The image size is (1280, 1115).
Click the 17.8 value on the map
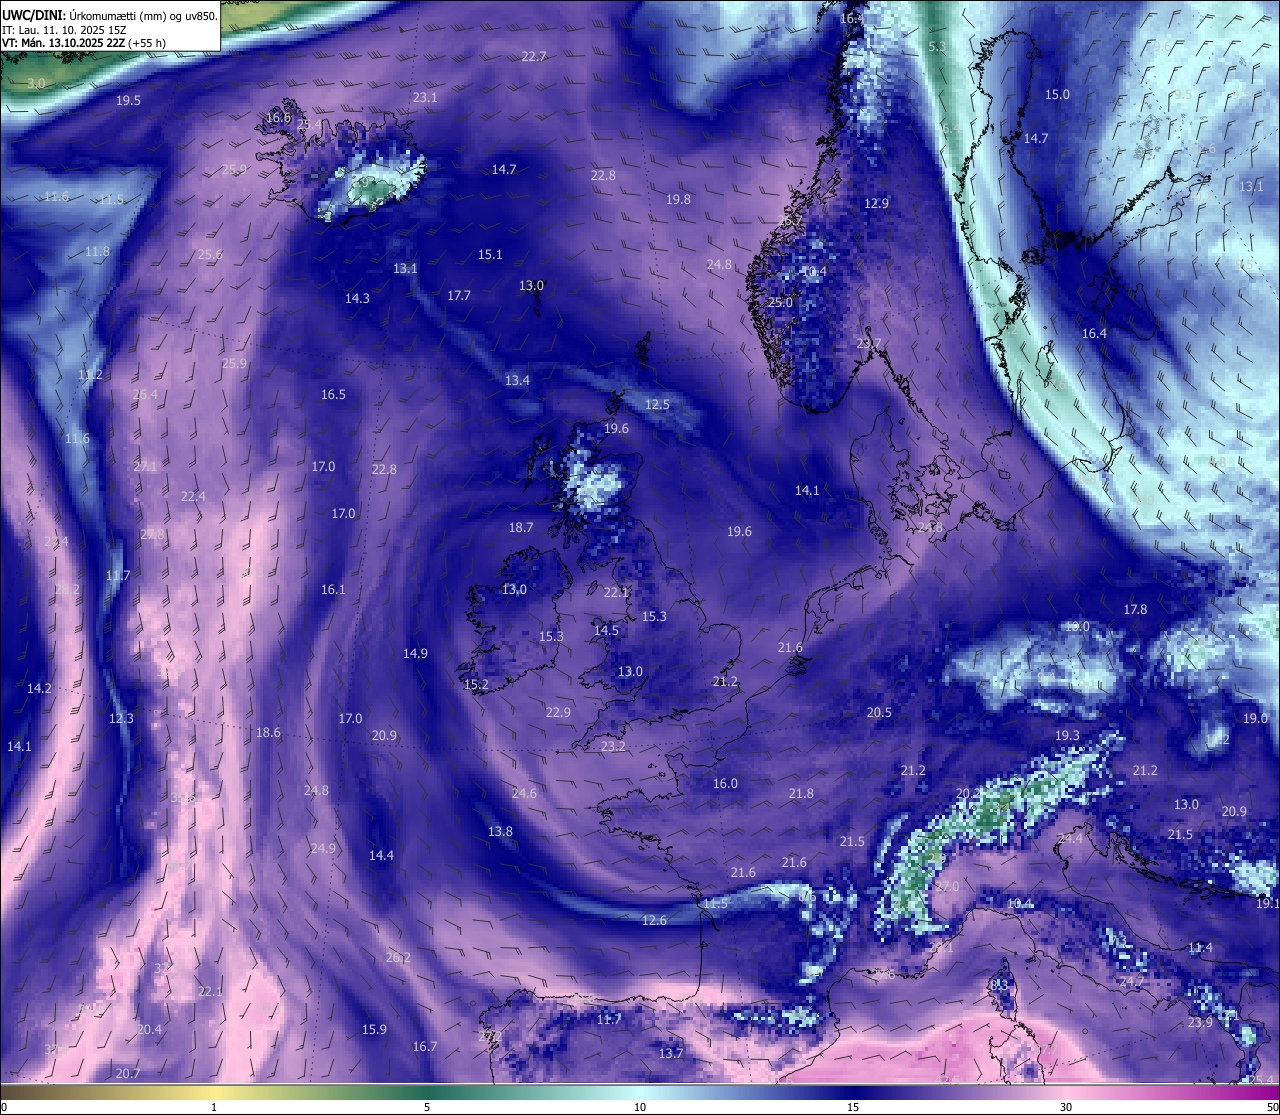click(1135, 610)
